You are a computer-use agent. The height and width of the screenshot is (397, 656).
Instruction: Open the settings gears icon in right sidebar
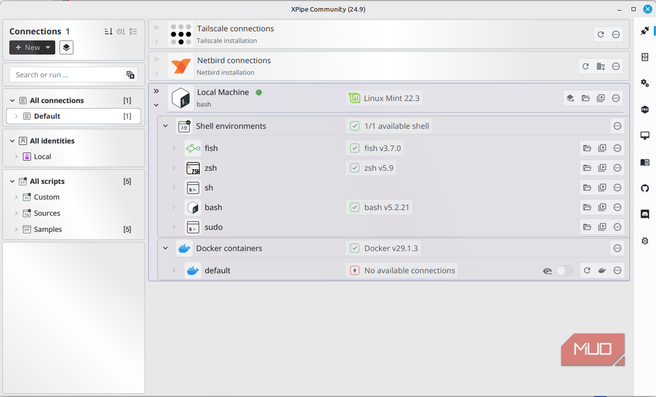[x=645, y=83]
